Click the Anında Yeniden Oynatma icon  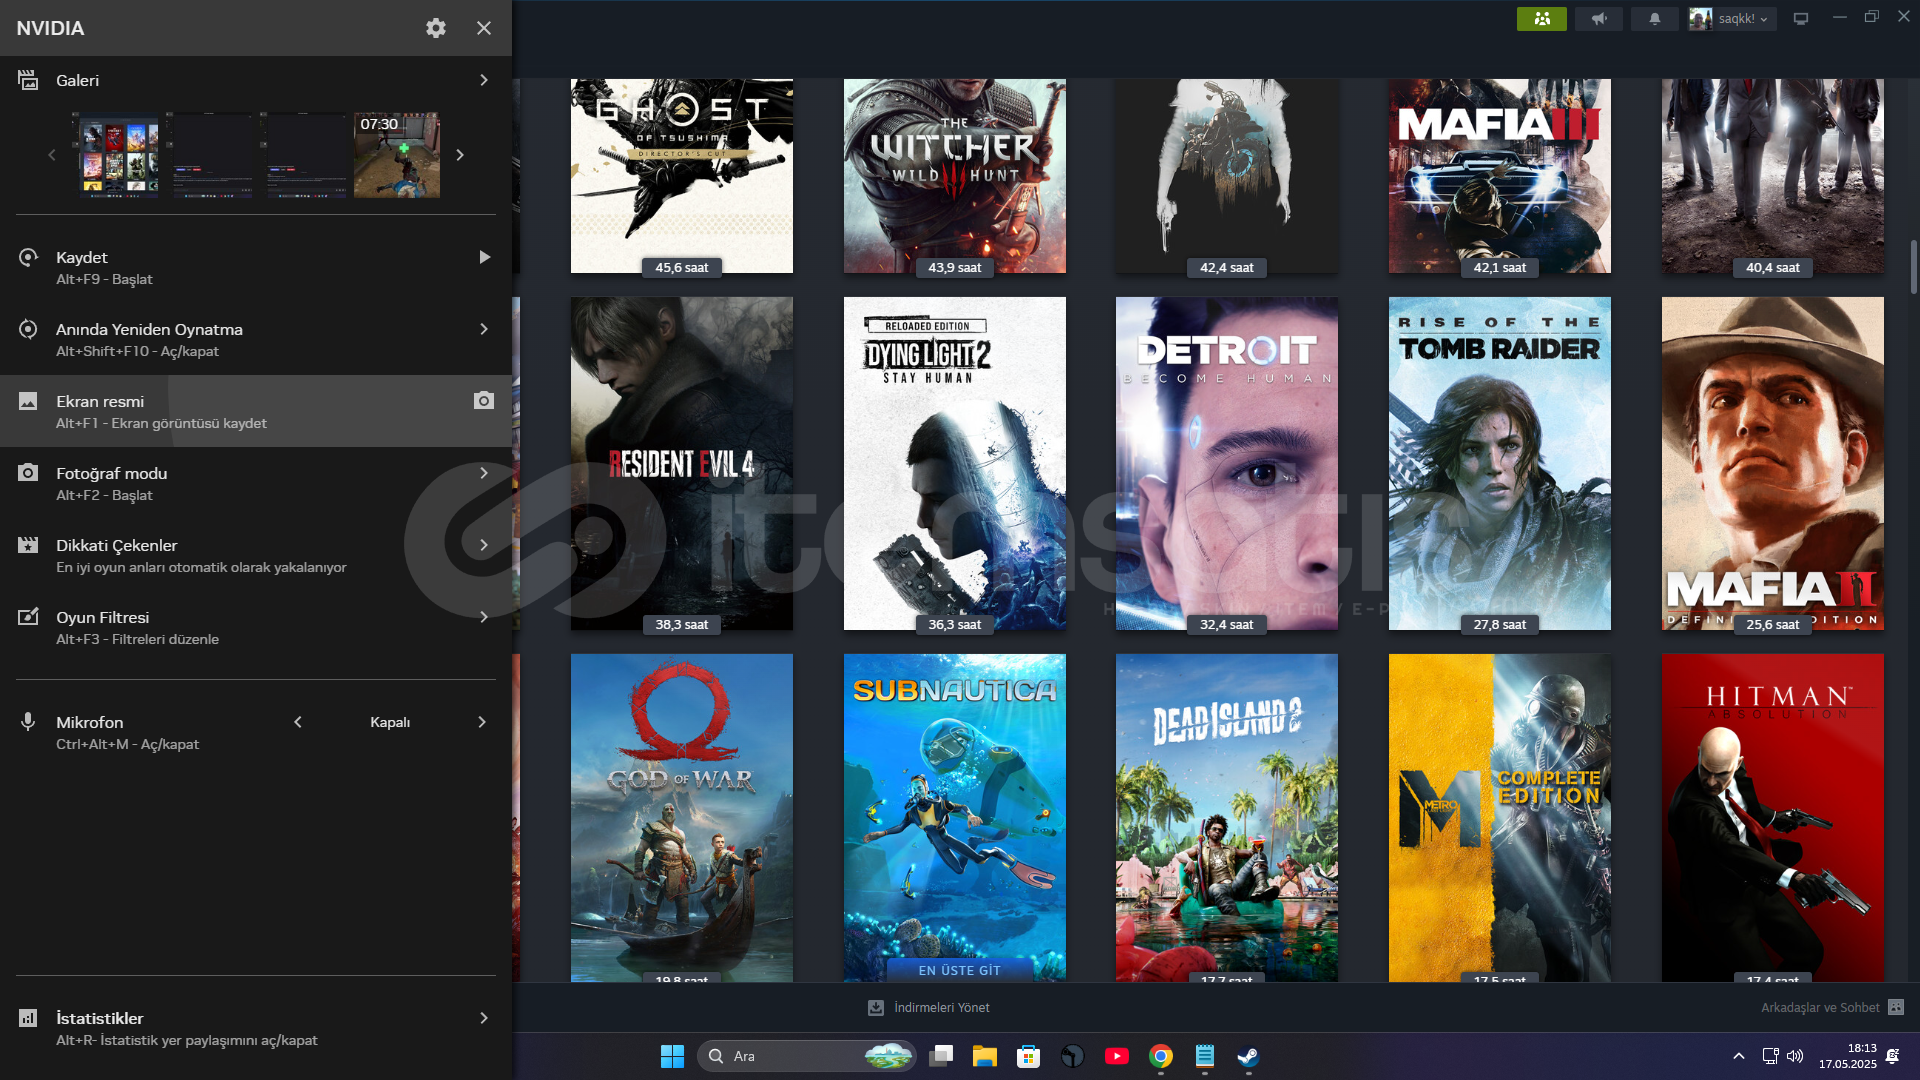[x=28, y=329]
